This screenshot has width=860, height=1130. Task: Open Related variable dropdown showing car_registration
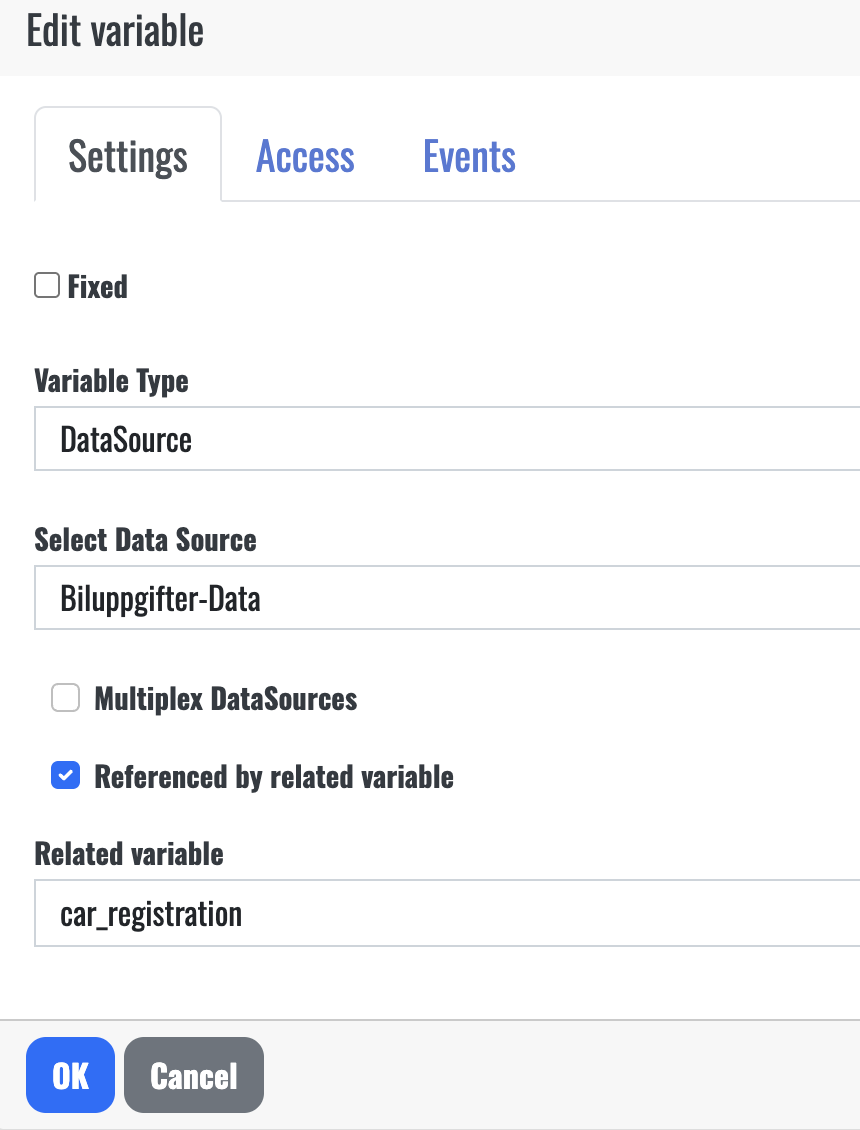coord(447,913)
